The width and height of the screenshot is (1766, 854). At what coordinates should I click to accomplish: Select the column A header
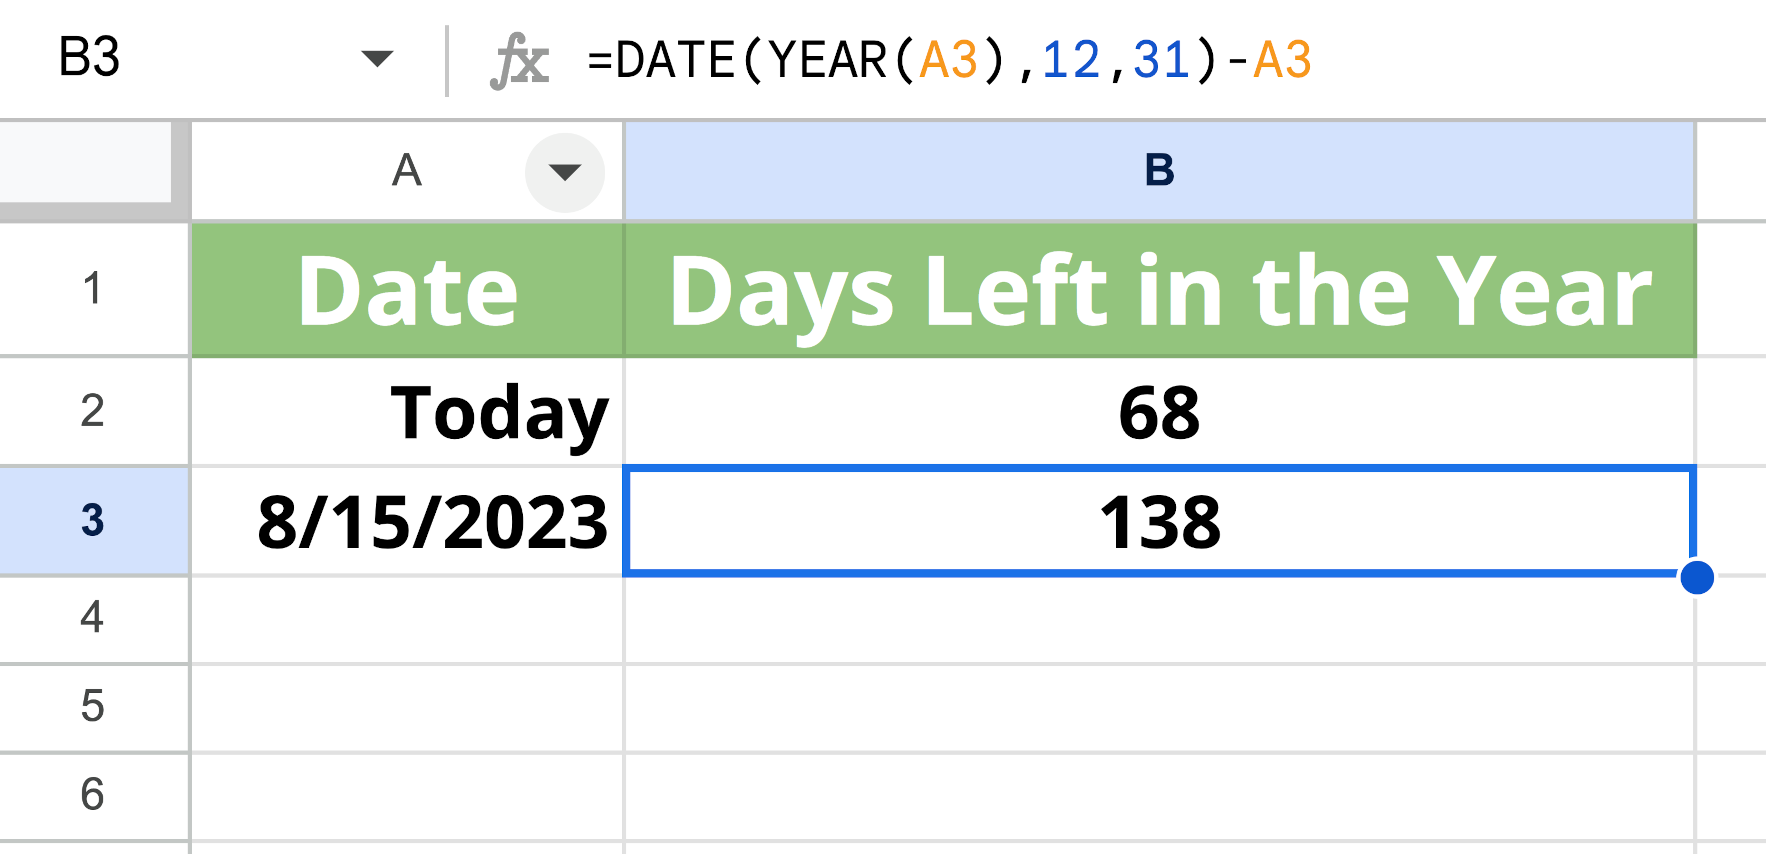tap(404, 172)
